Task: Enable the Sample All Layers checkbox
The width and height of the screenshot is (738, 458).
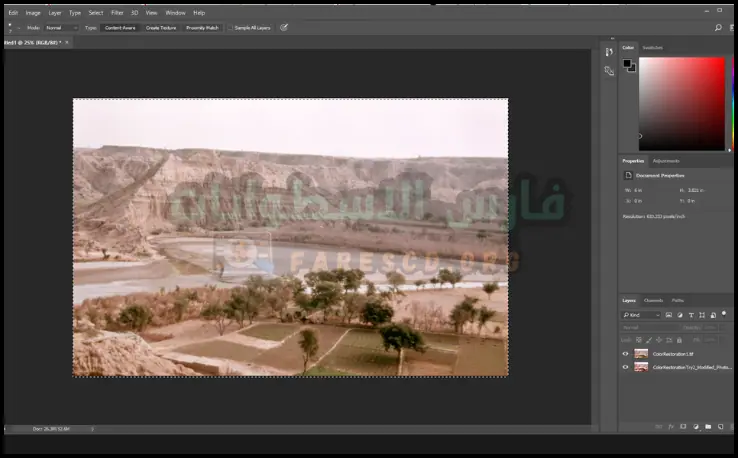Action: point(232,28)
